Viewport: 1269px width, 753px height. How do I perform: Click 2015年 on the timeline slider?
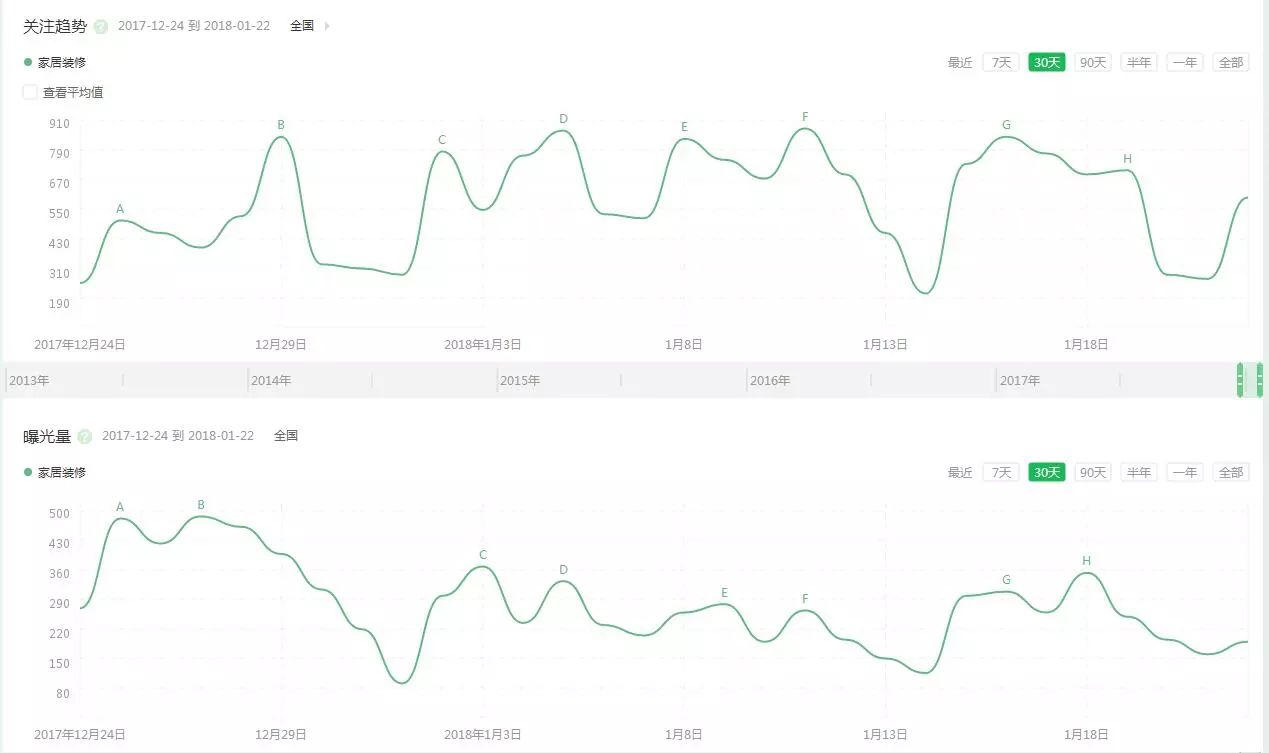tap(520, 381)
